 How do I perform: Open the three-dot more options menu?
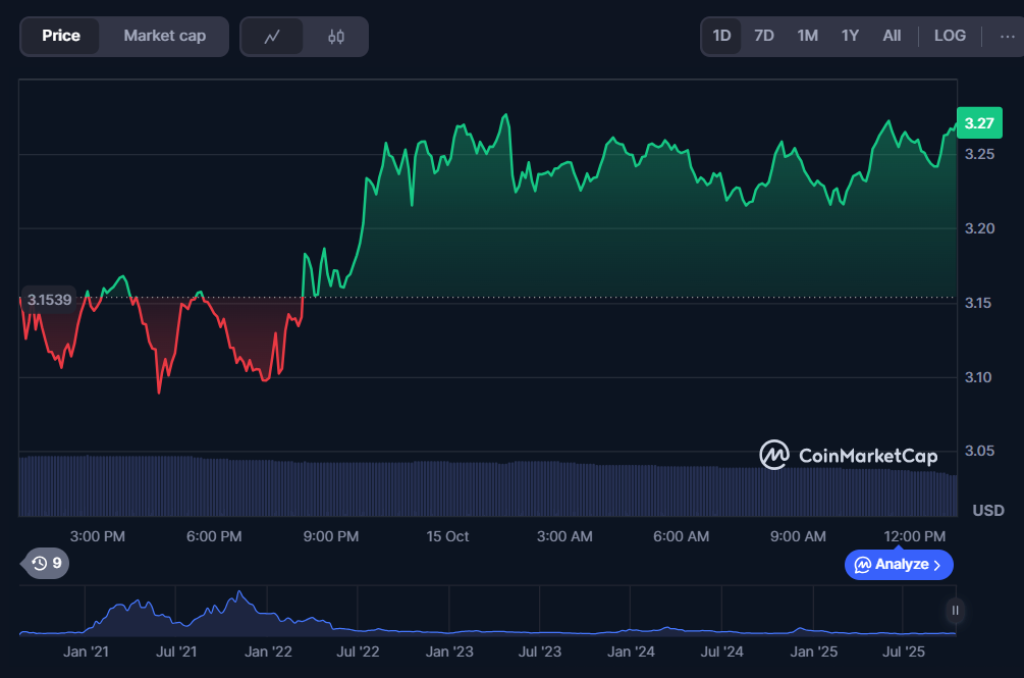tap(1005, 36)
